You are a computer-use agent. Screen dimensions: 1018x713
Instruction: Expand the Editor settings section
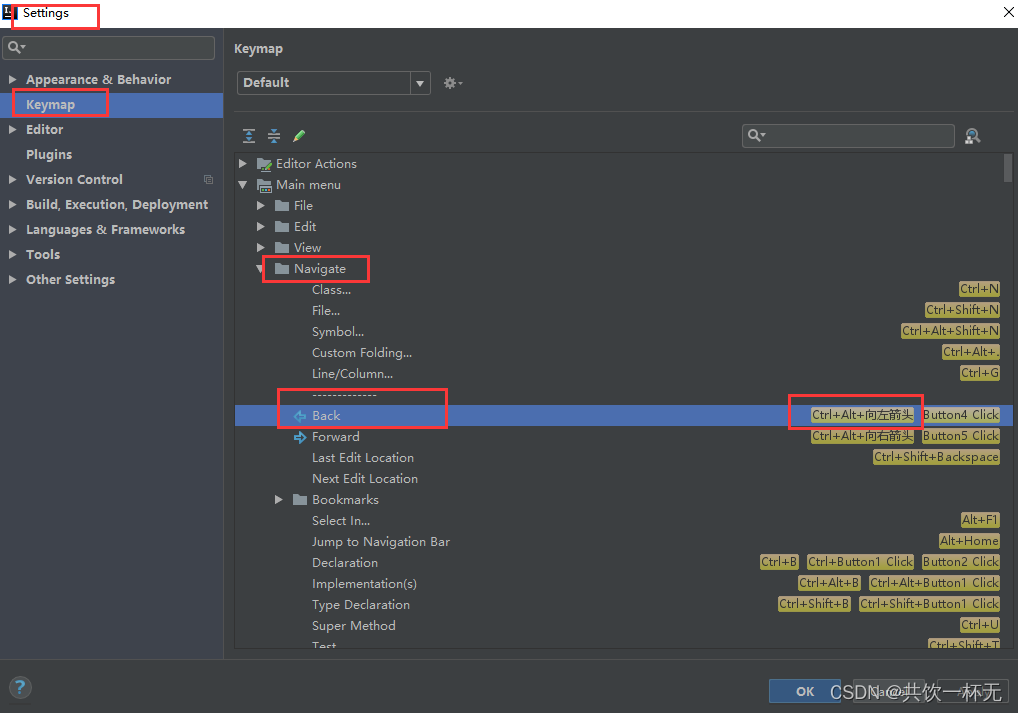tap(12, 129)
